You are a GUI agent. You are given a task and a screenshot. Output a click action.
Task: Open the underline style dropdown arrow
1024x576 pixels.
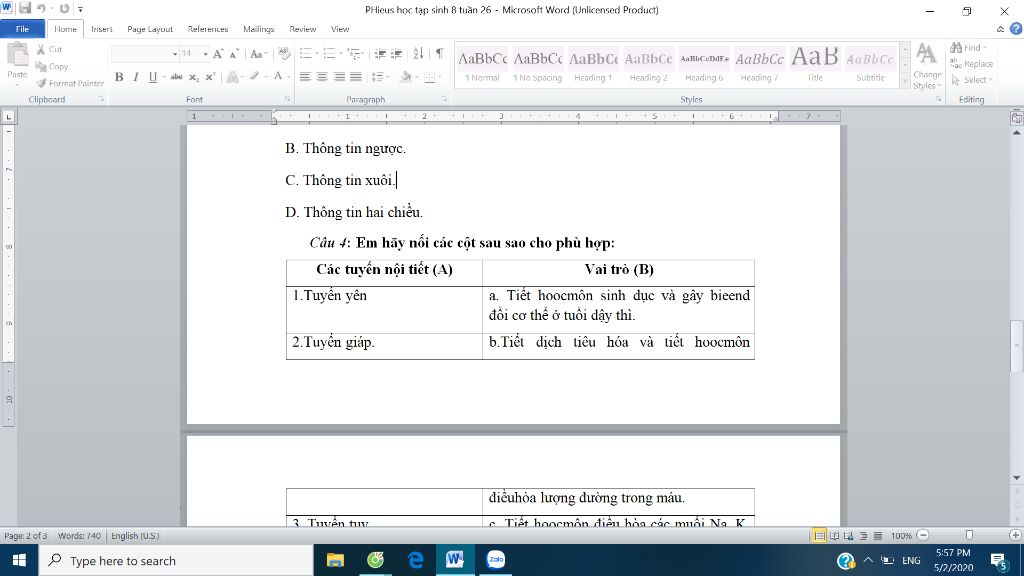point(164,77)
